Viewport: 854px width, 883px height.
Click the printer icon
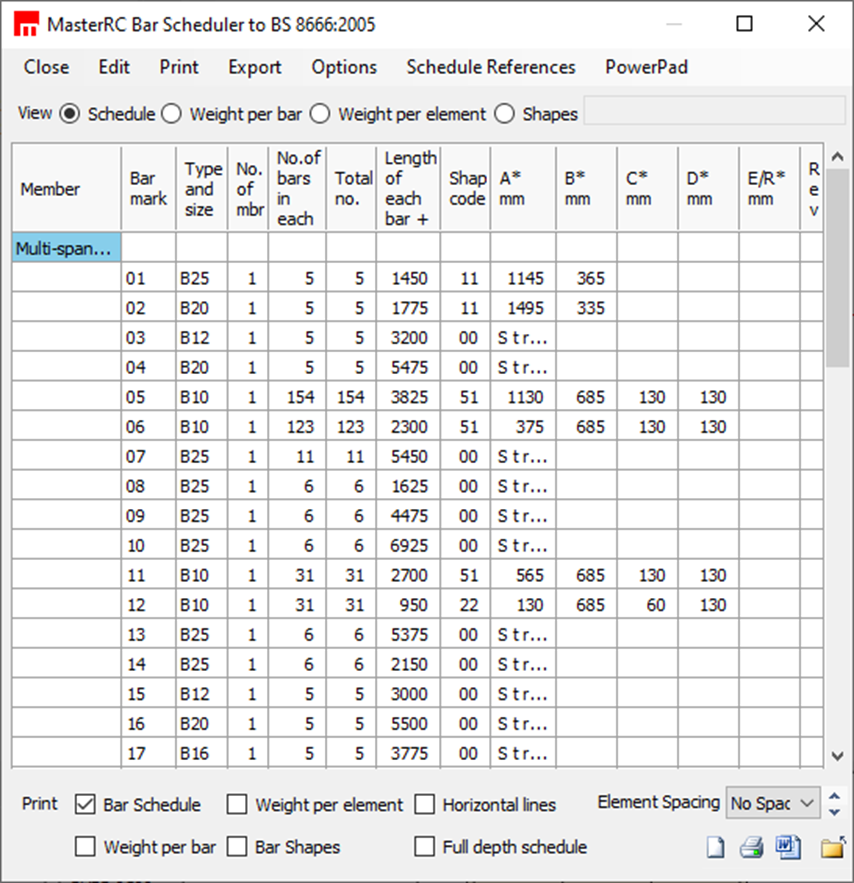752,846
